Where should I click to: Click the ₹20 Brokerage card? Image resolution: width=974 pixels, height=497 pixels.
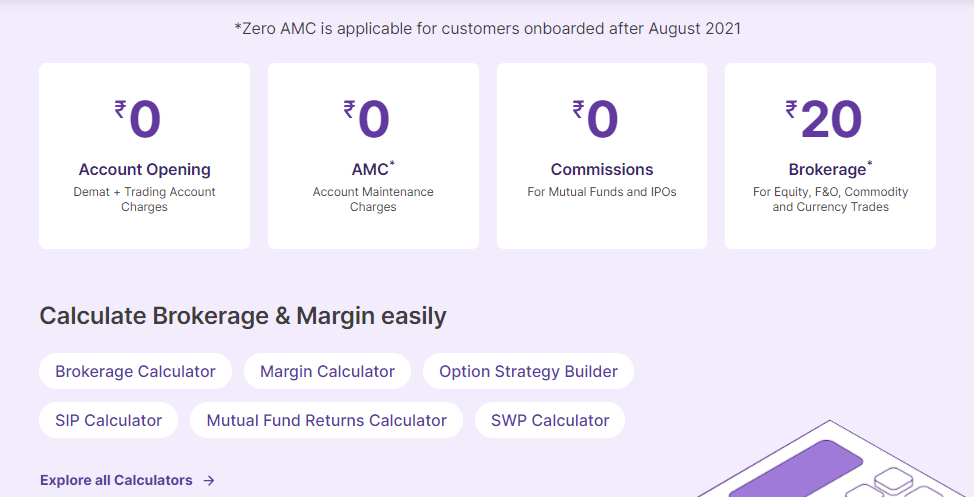click(x=831, y=156)
